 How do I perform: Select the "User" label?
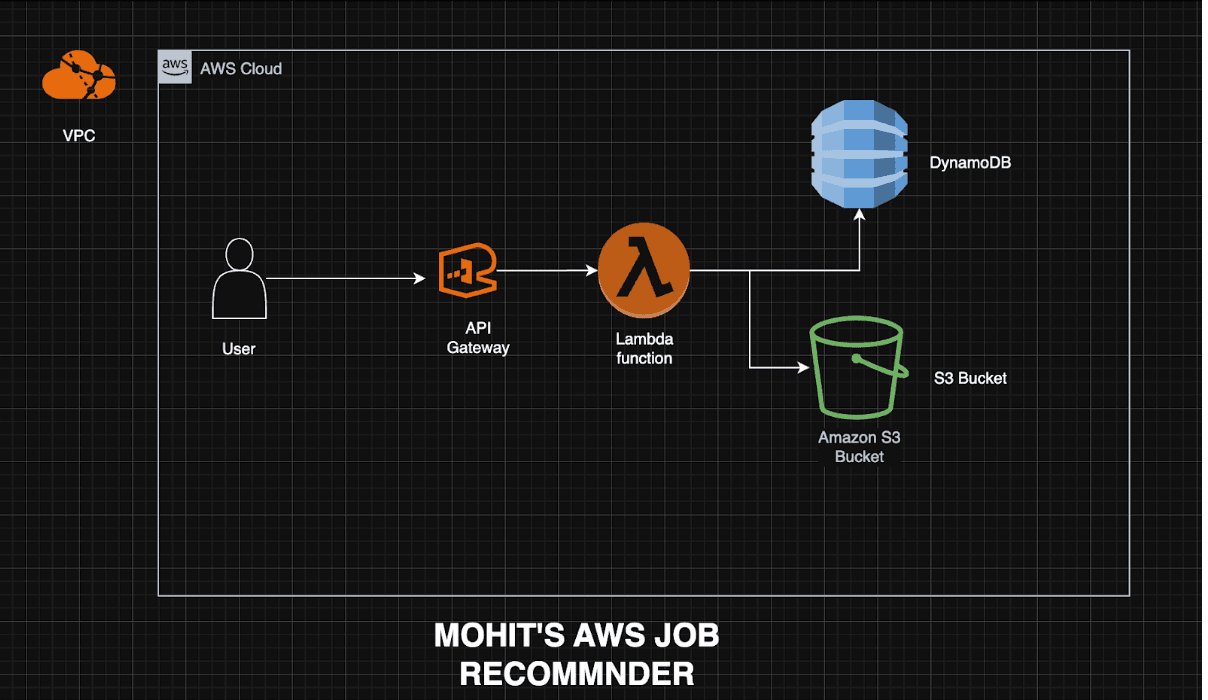pyautogui.click(x=239, y=349)
